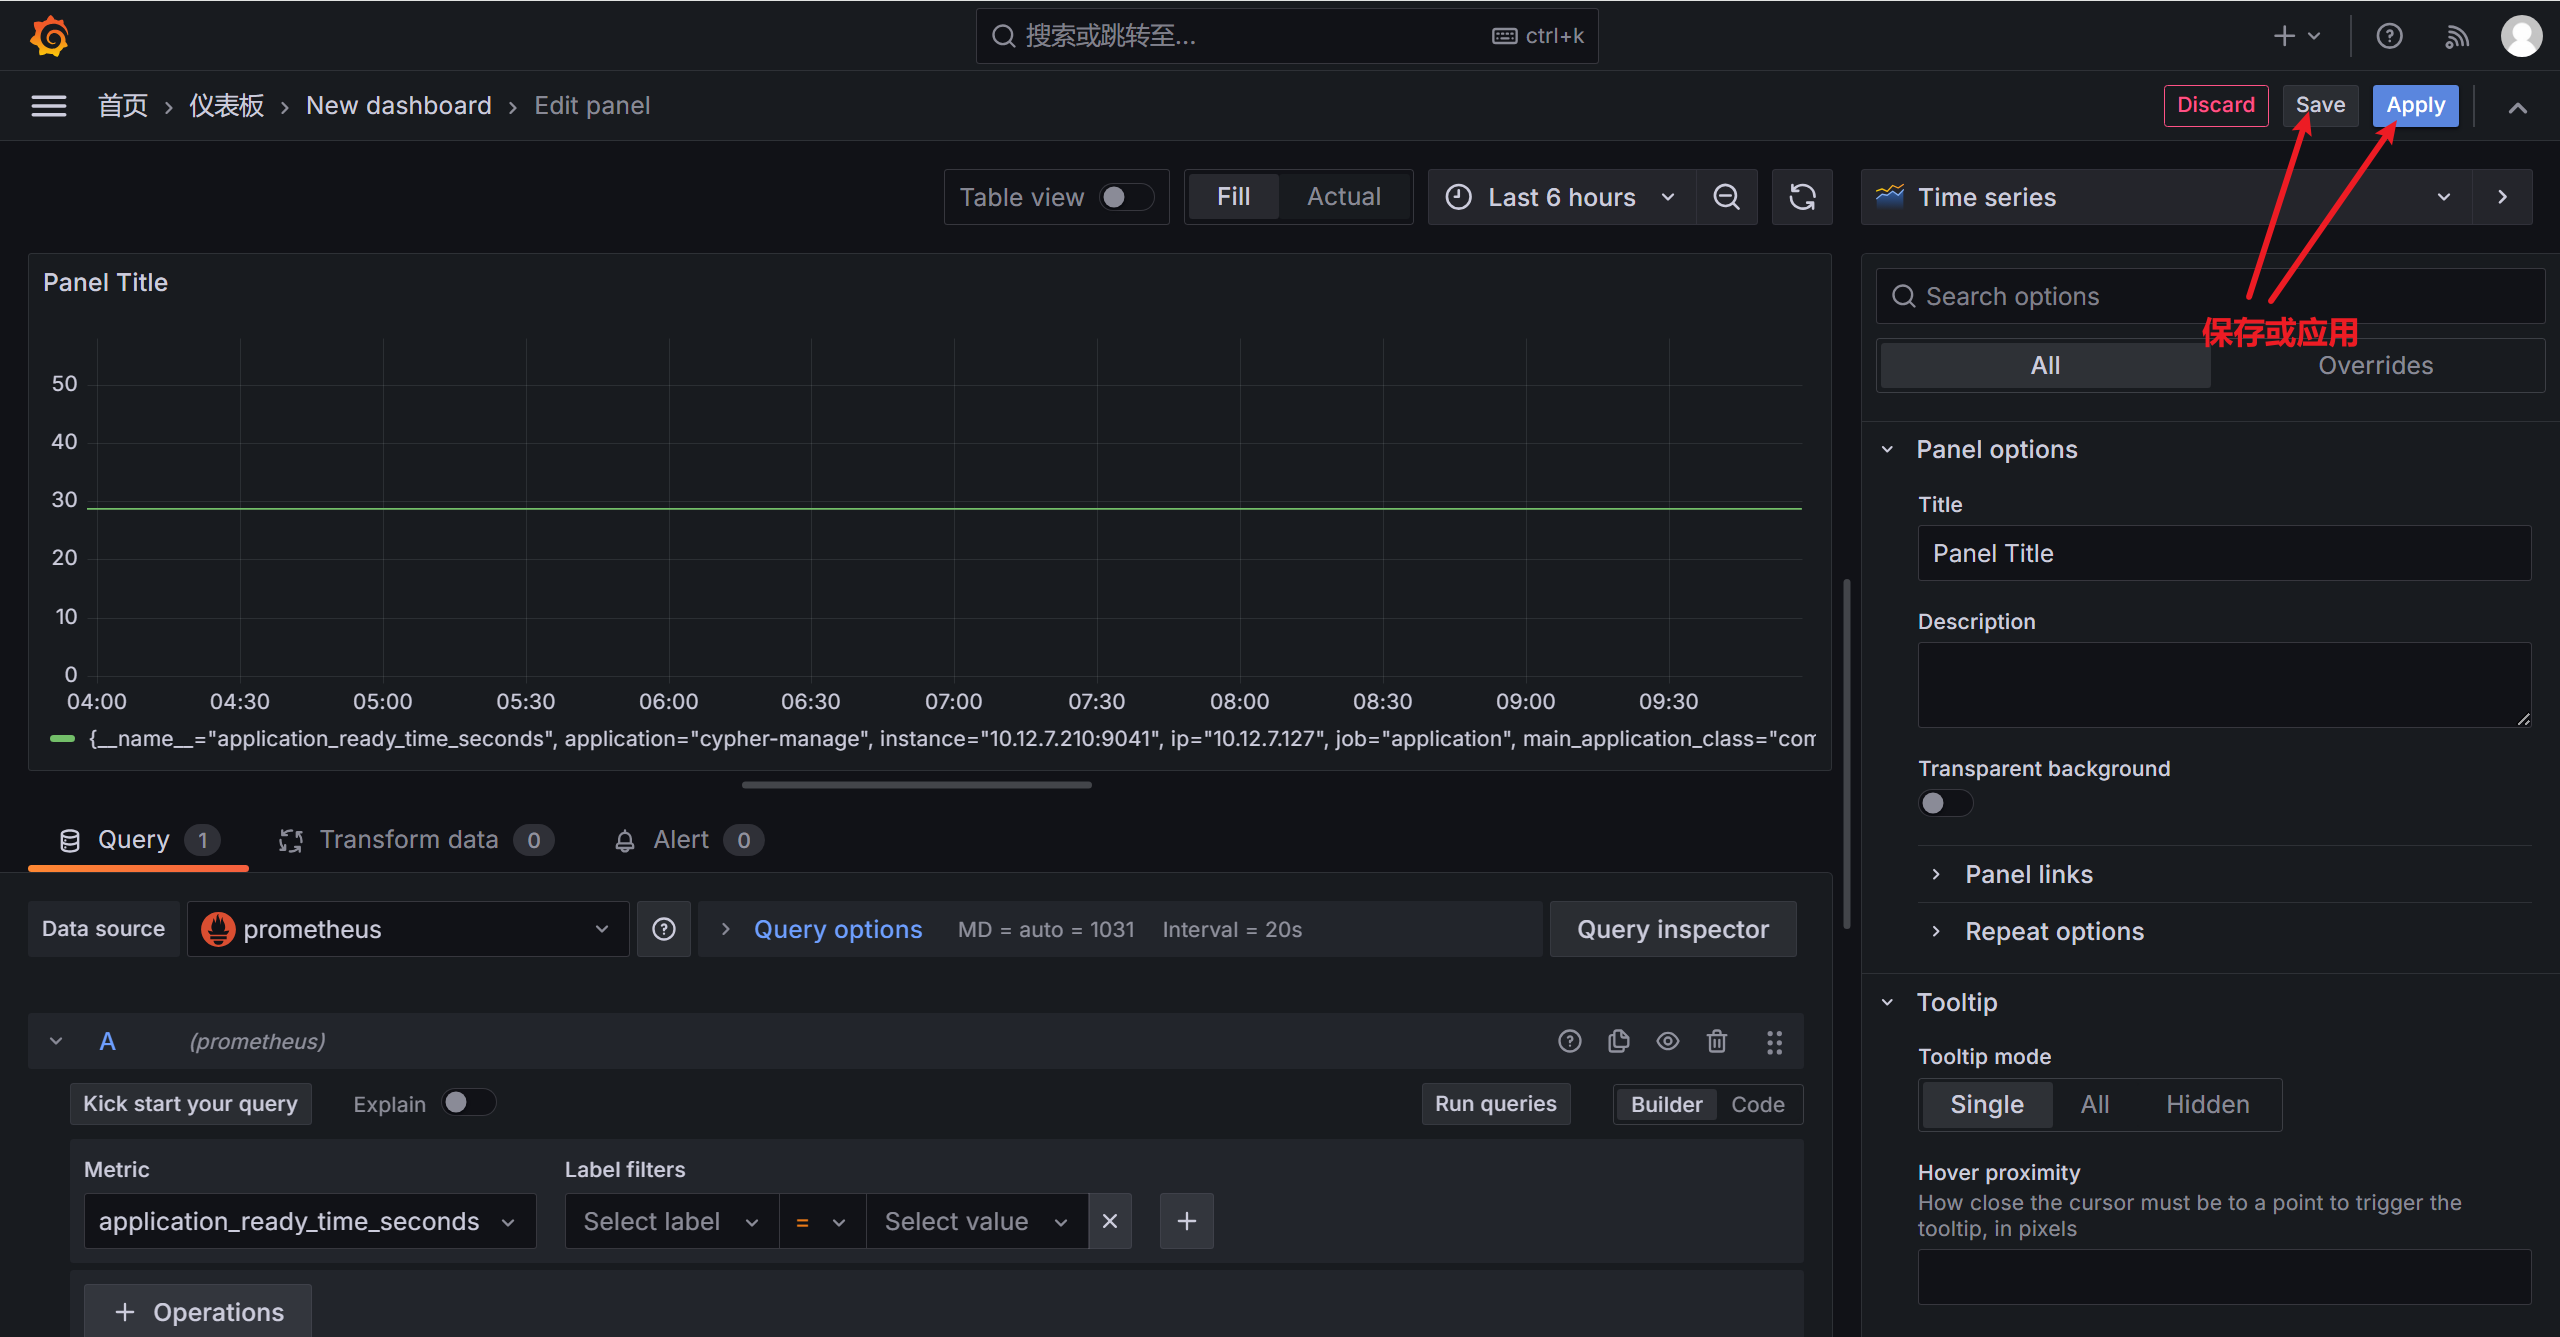Click the time series visualization icon
This screenshot has height=1337, width=2560.
pos(1890,196)
